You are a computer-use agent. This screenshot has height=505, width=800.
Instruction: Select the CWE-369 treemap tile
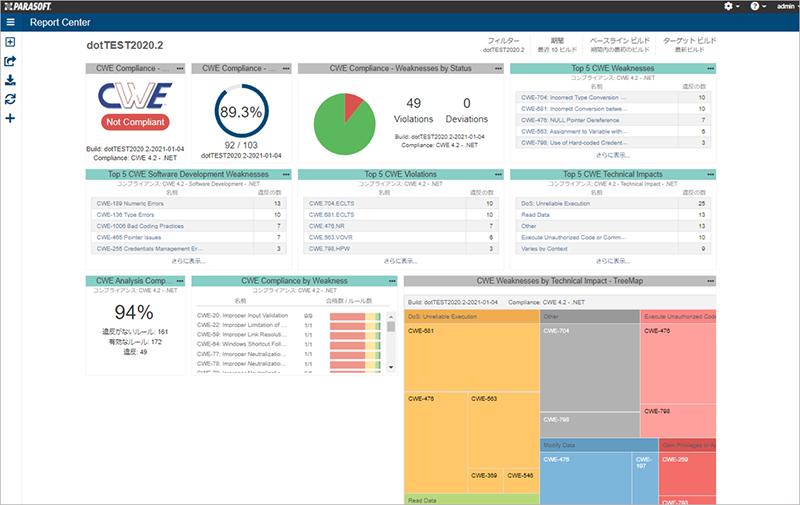click(485, 481)
